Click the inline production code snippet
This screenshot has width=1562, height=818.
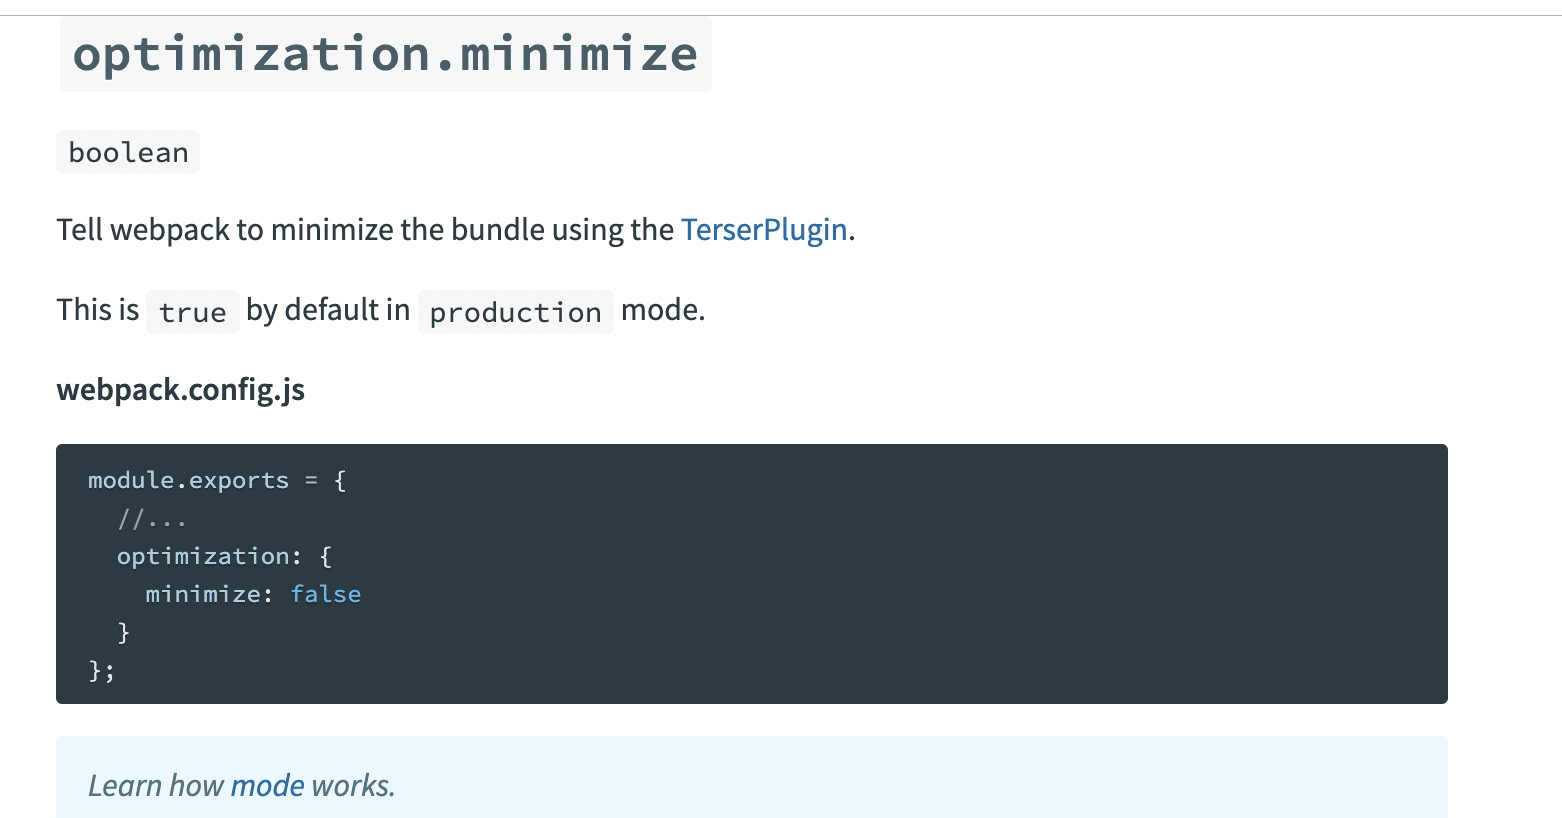[515, 313]
